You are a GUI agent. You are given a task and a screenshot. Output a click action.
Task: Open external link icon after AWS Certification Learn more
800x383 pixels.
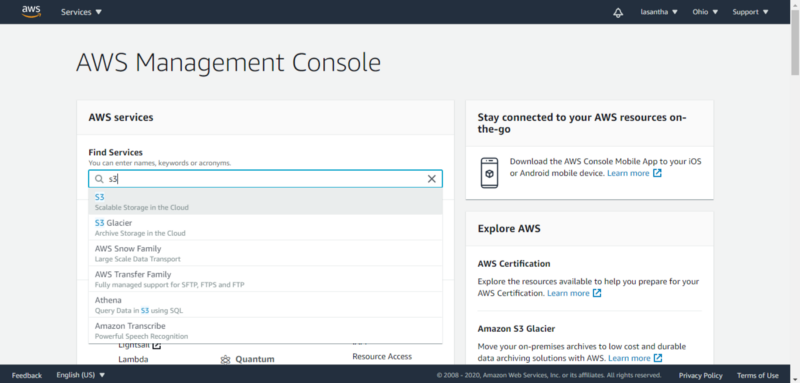597,293
